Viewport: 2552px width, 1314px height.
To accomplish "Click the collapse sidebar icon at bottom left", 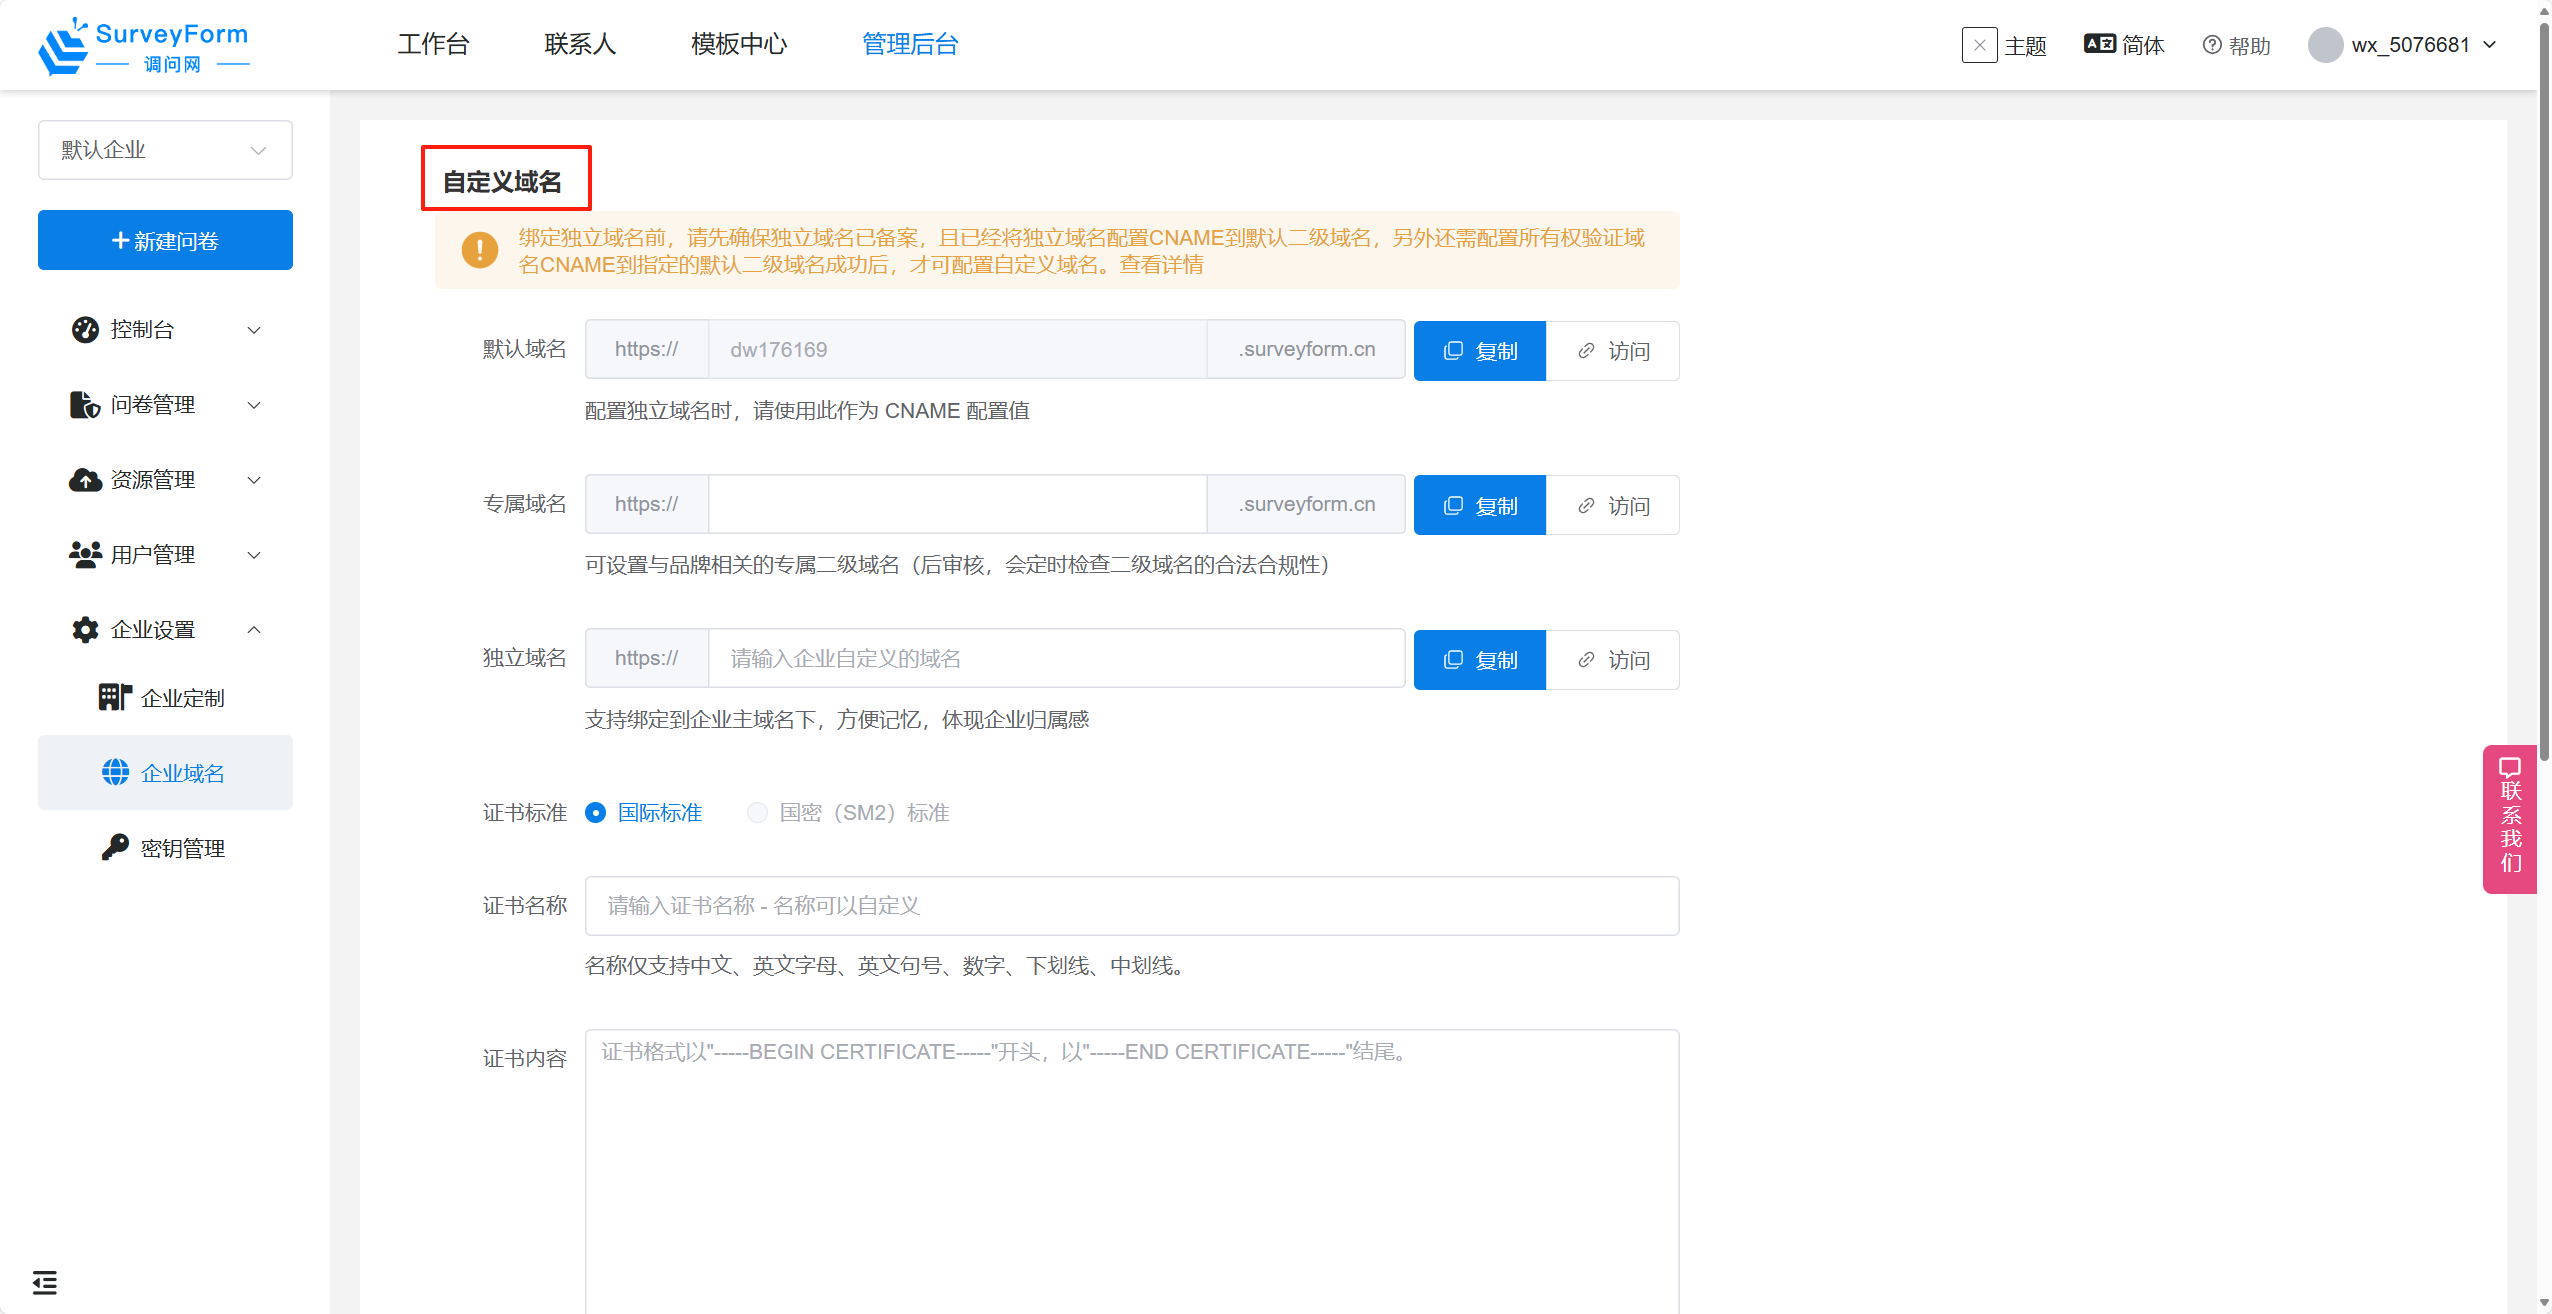I will click(45, 1282).
